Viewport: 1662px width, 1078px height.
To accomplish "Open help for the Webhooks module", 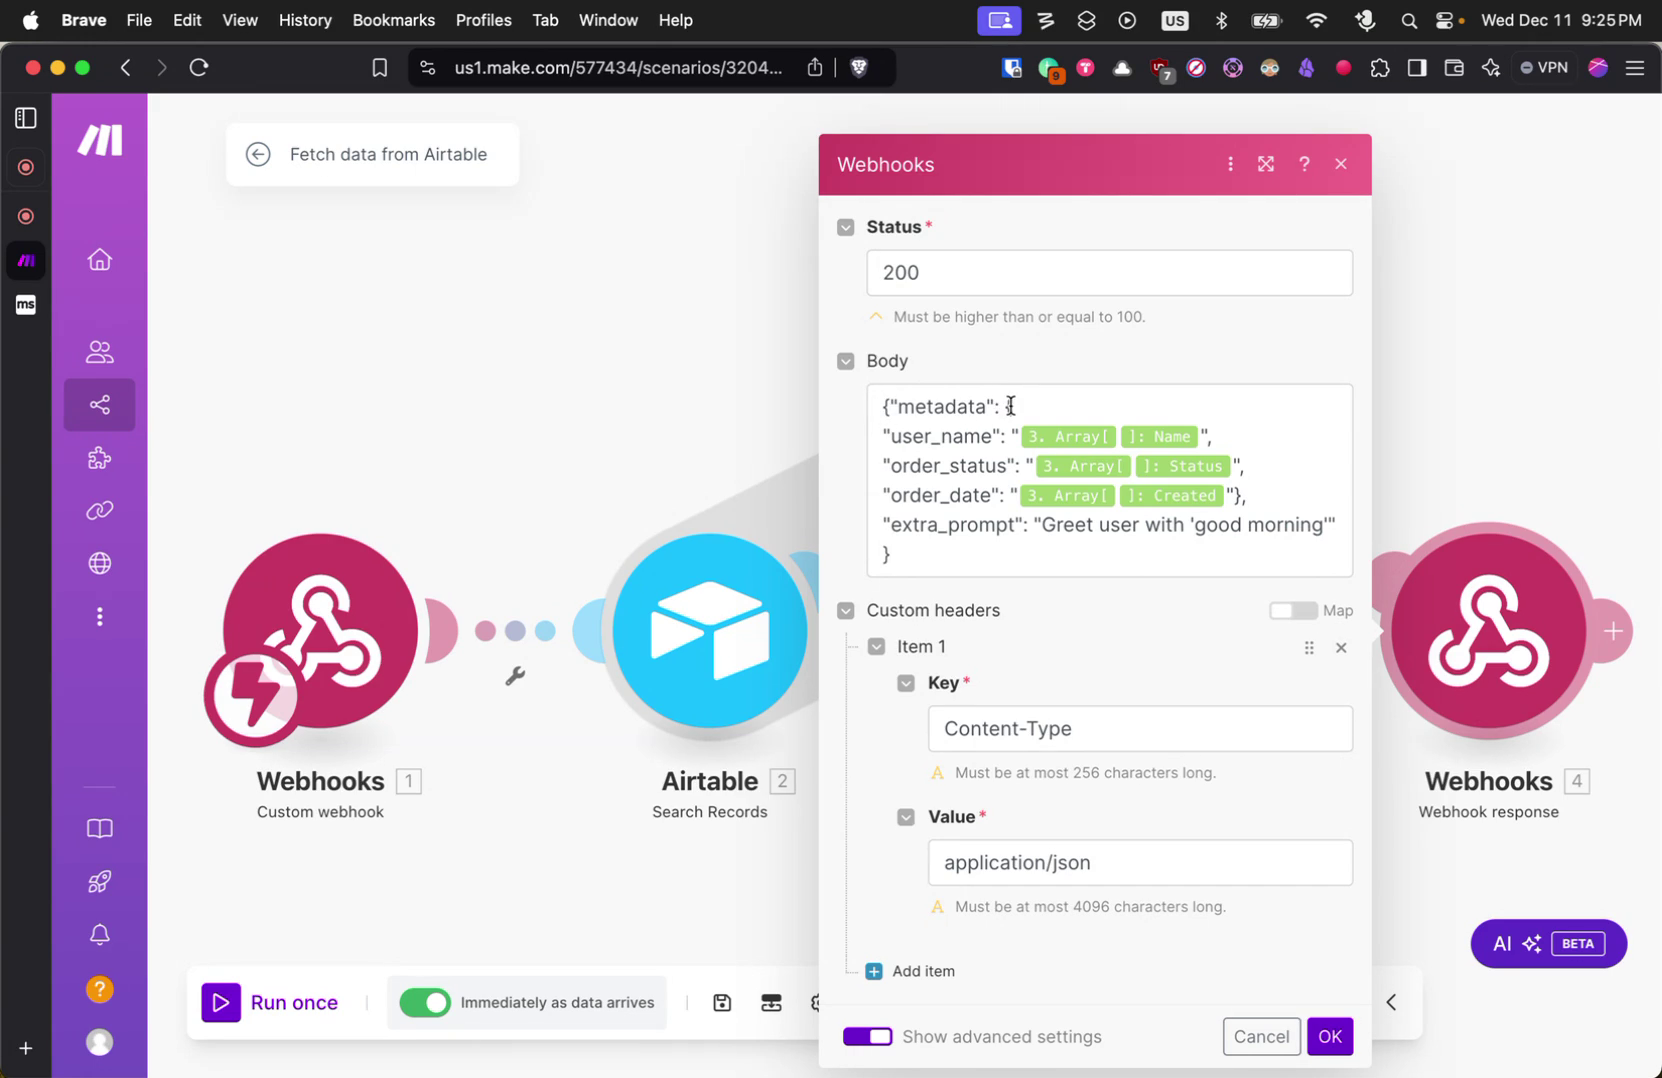I will click(x=1304, y=163).
